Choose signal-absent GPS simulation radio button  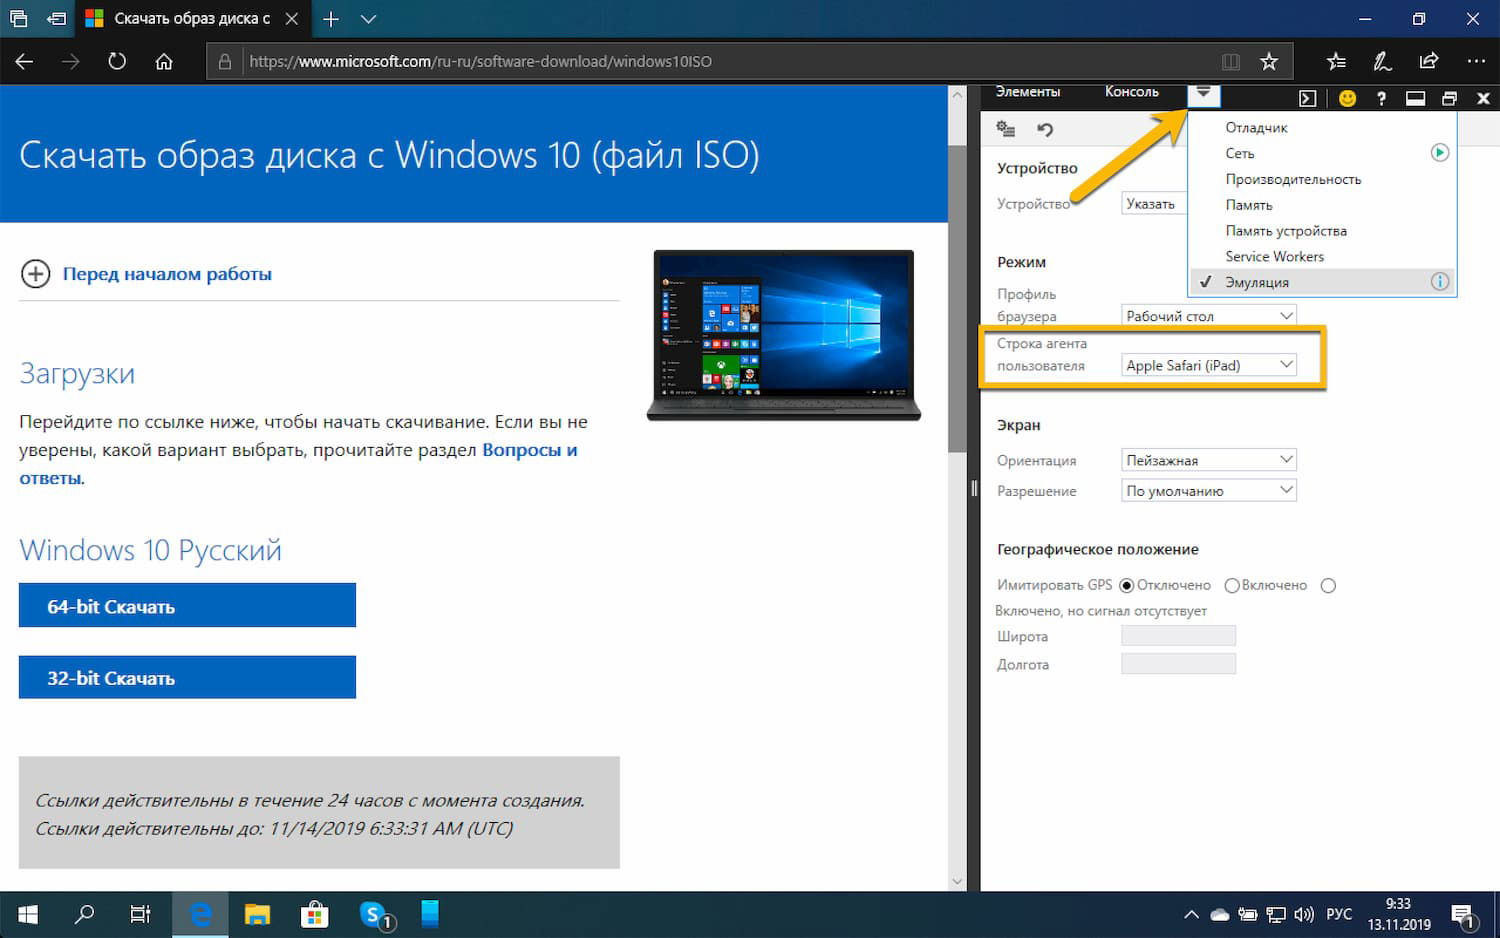click(1327, 585)
